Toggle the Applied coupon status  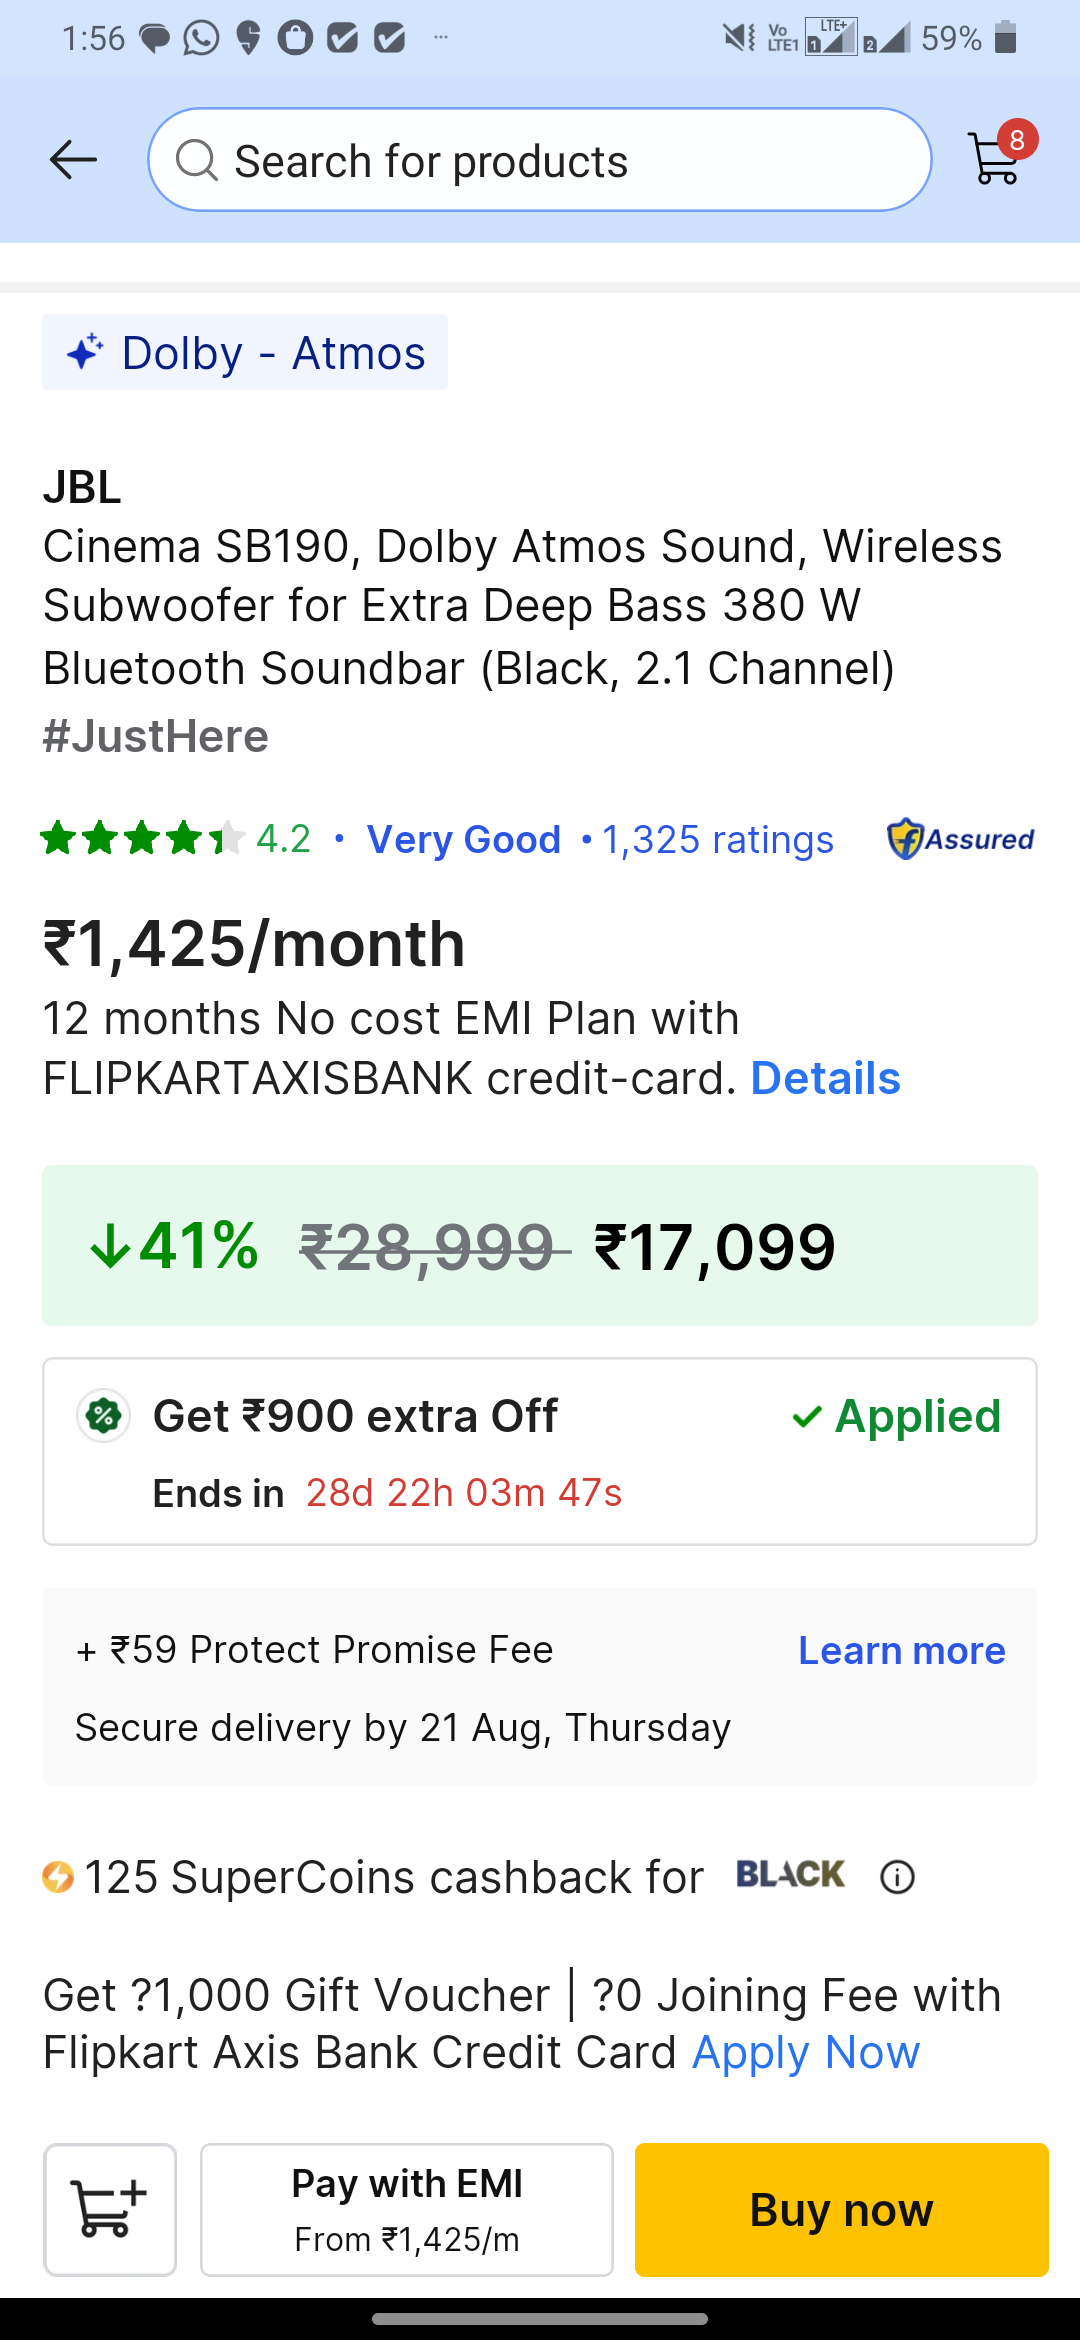[896, 1416]
